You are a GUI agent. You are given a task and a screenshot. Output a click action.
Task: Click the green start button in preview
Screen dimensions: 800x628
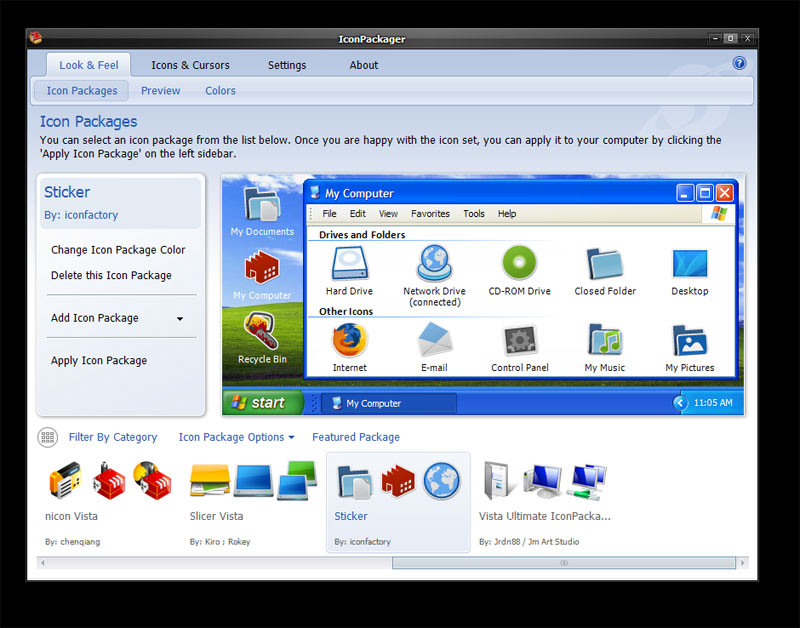click(263, 403)
